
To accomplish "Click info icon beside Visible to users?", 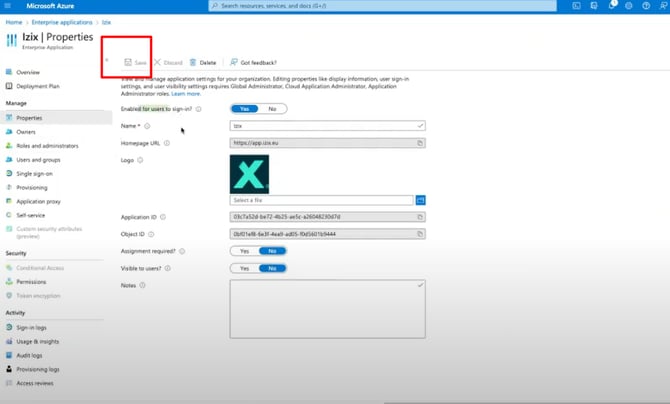I will pyautogui.click(x=168, y=268).
